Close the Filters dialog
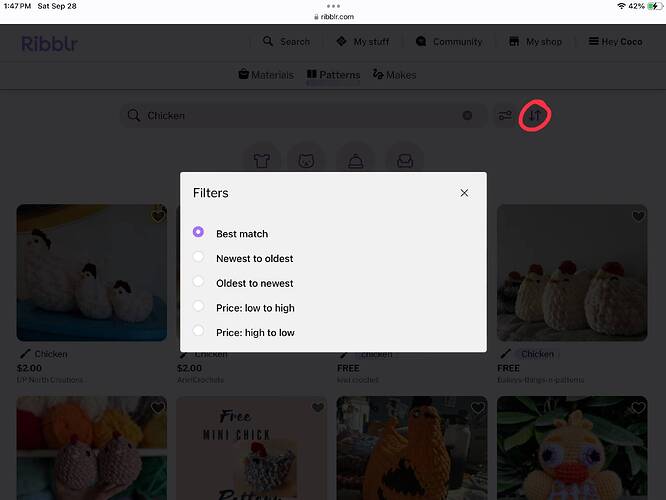 464,193
